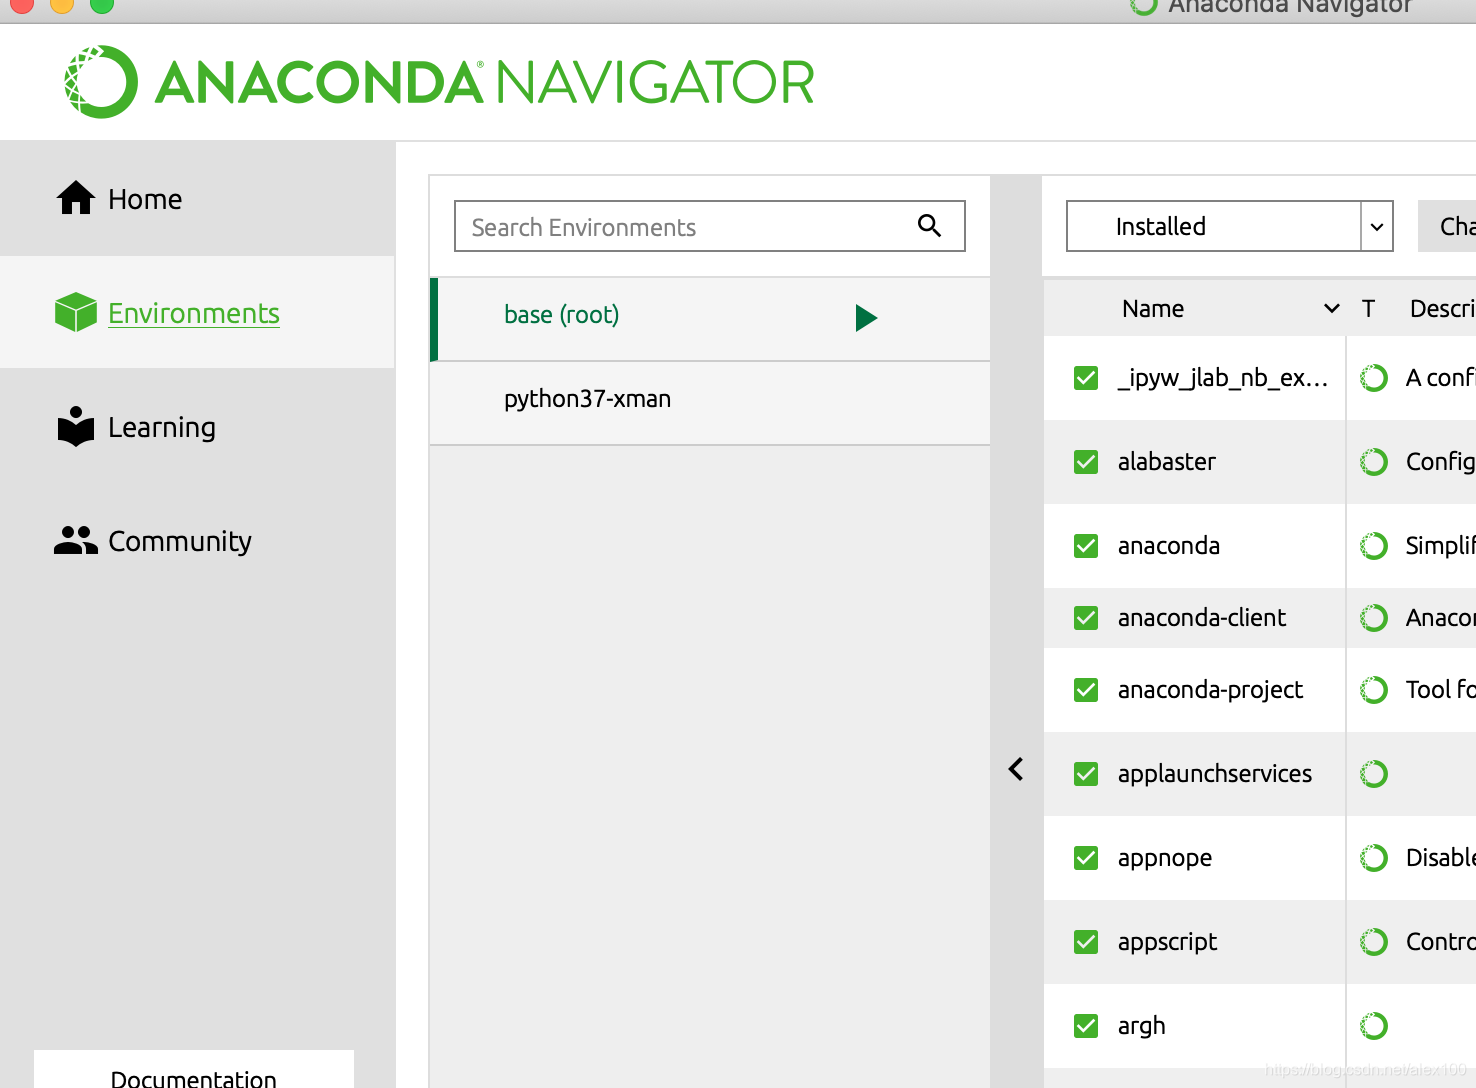Uncheck the alabaster package checkbox

click(x=1086, y=462)
